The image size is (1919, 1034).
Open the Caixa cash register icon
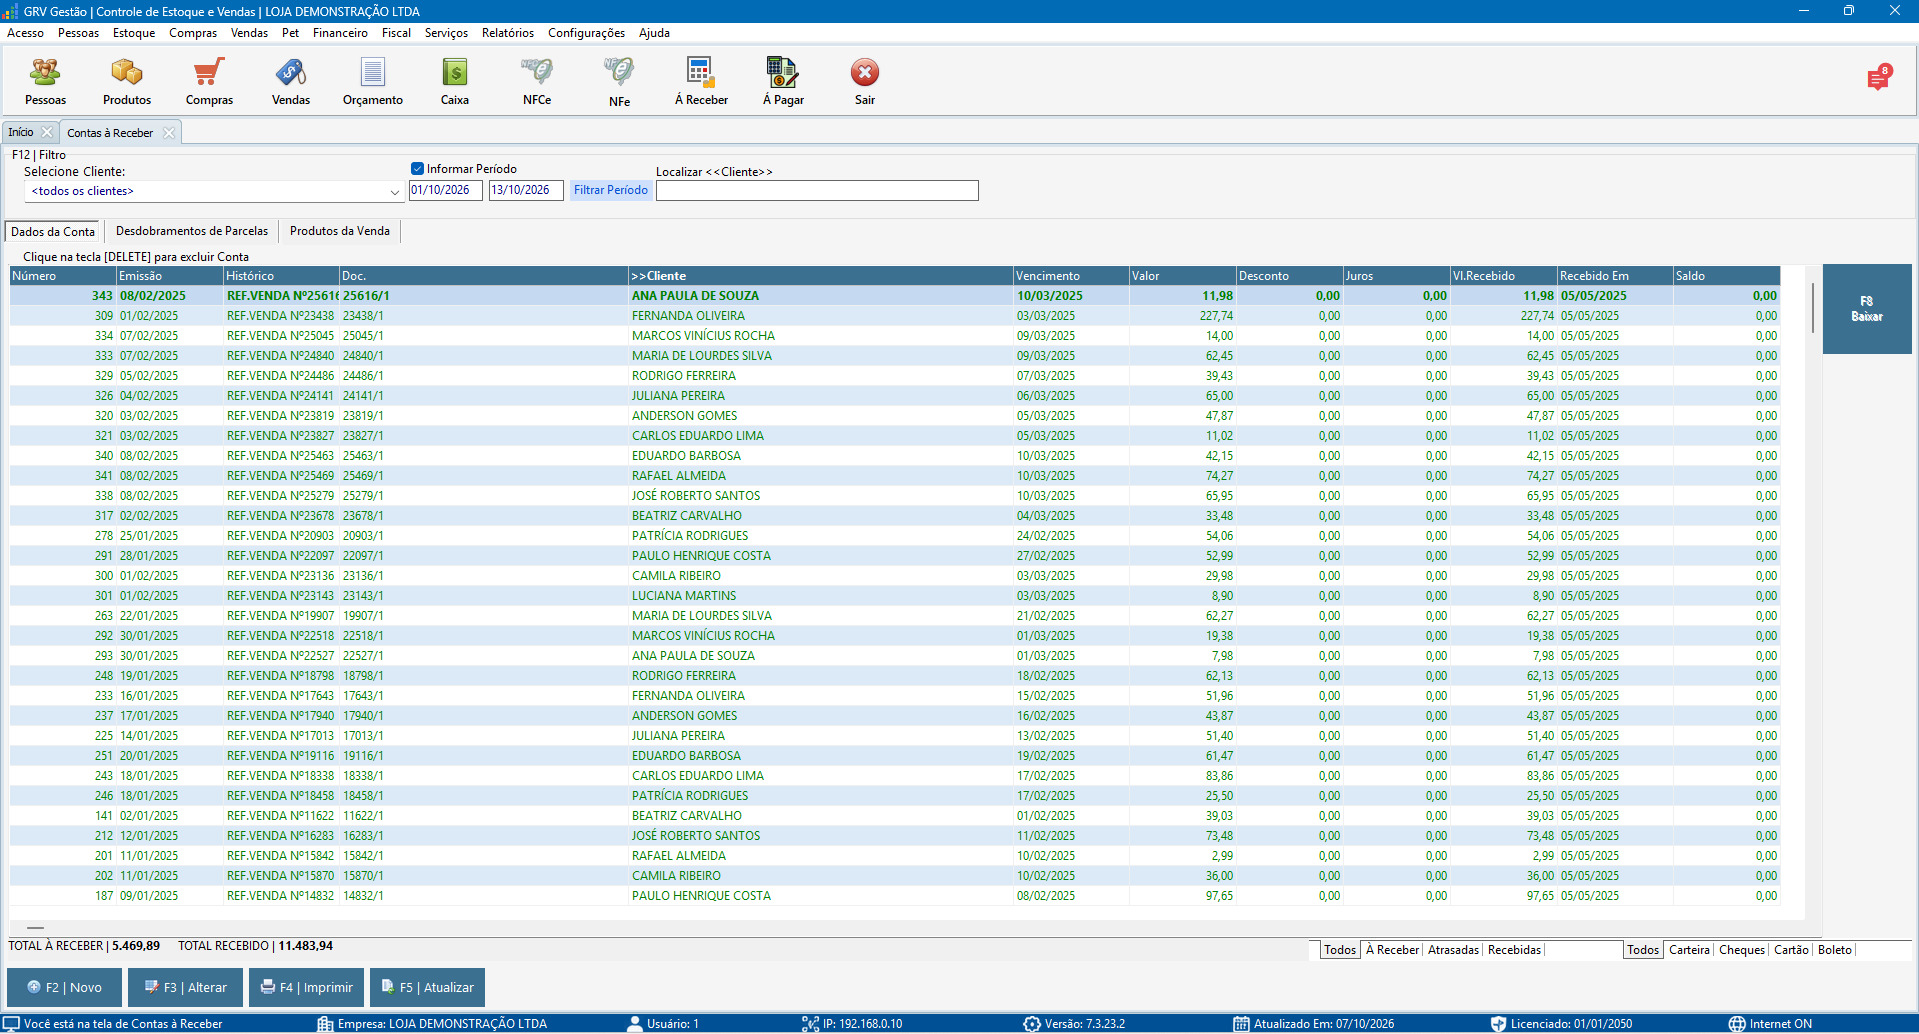[x=455, y=81]
